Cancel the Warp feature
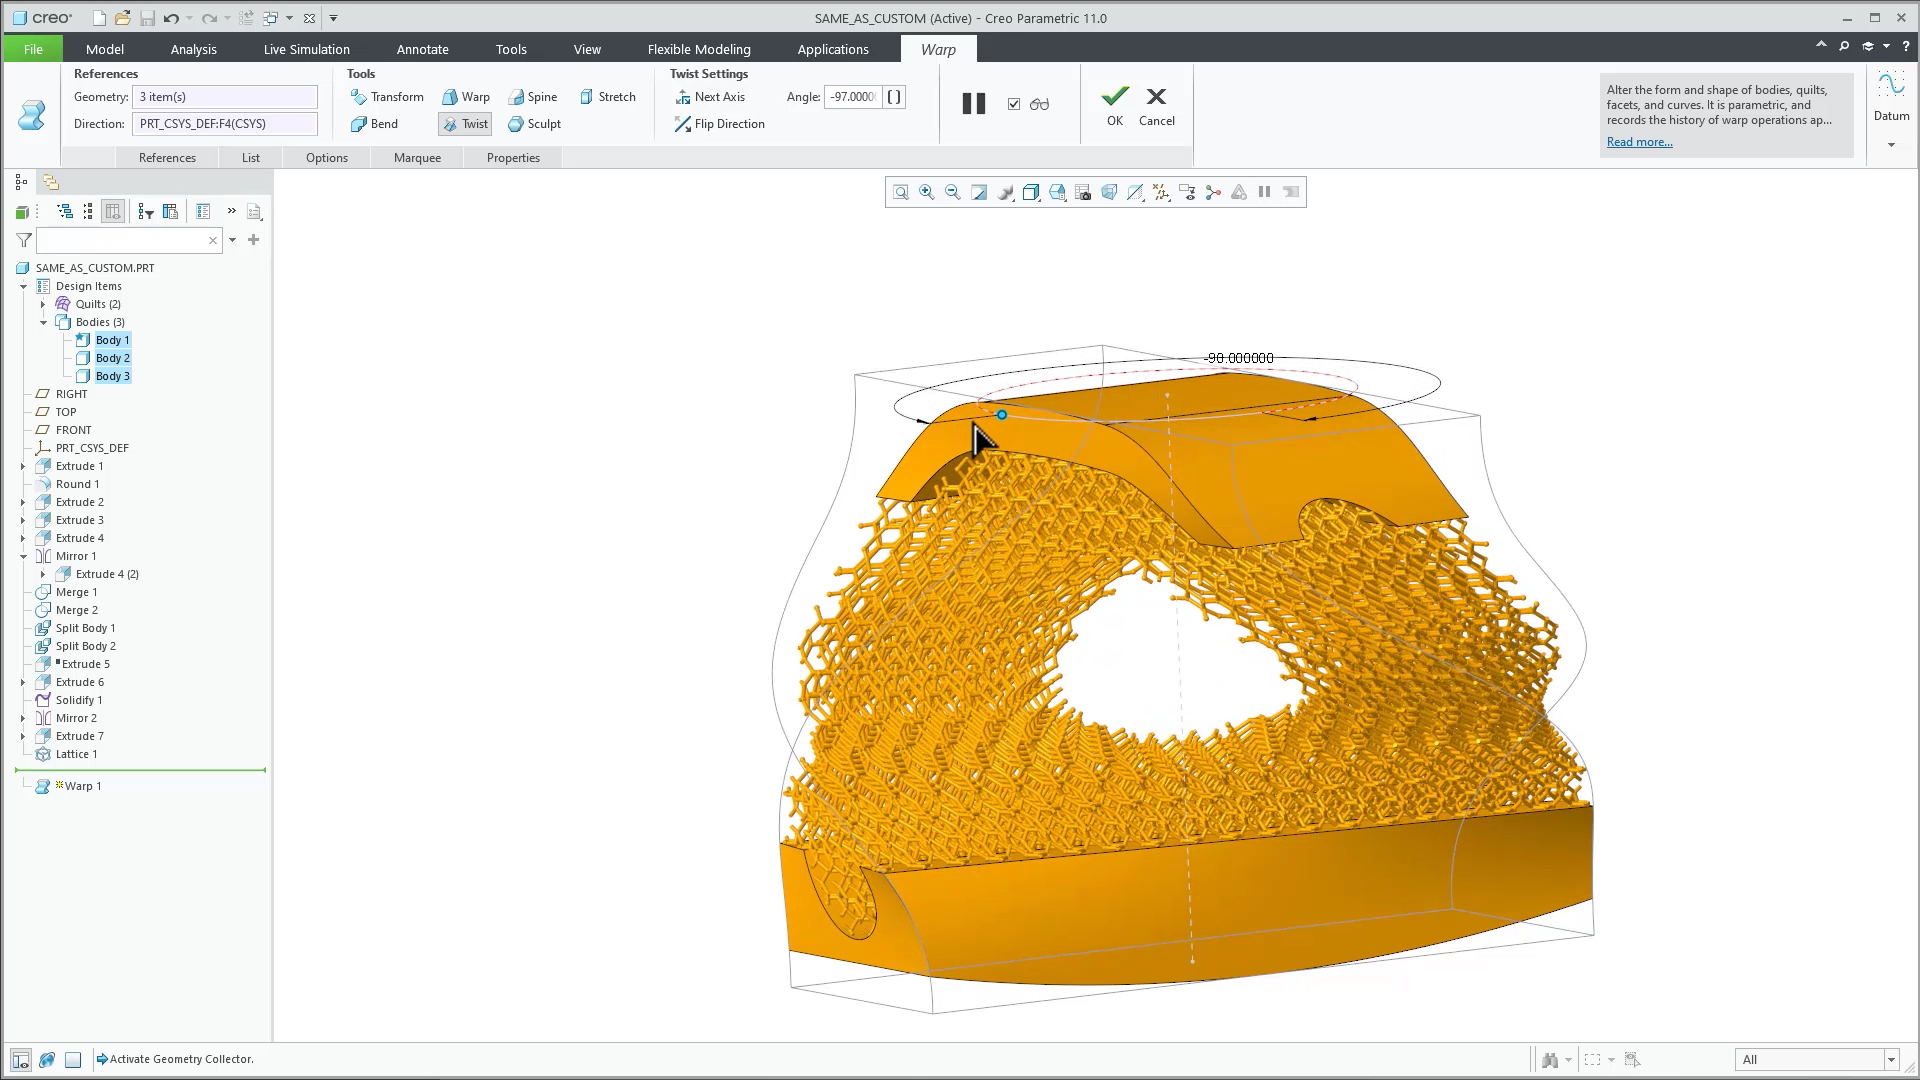The height and width of the screenshot is (1080, 1920). click(1157, 106)
